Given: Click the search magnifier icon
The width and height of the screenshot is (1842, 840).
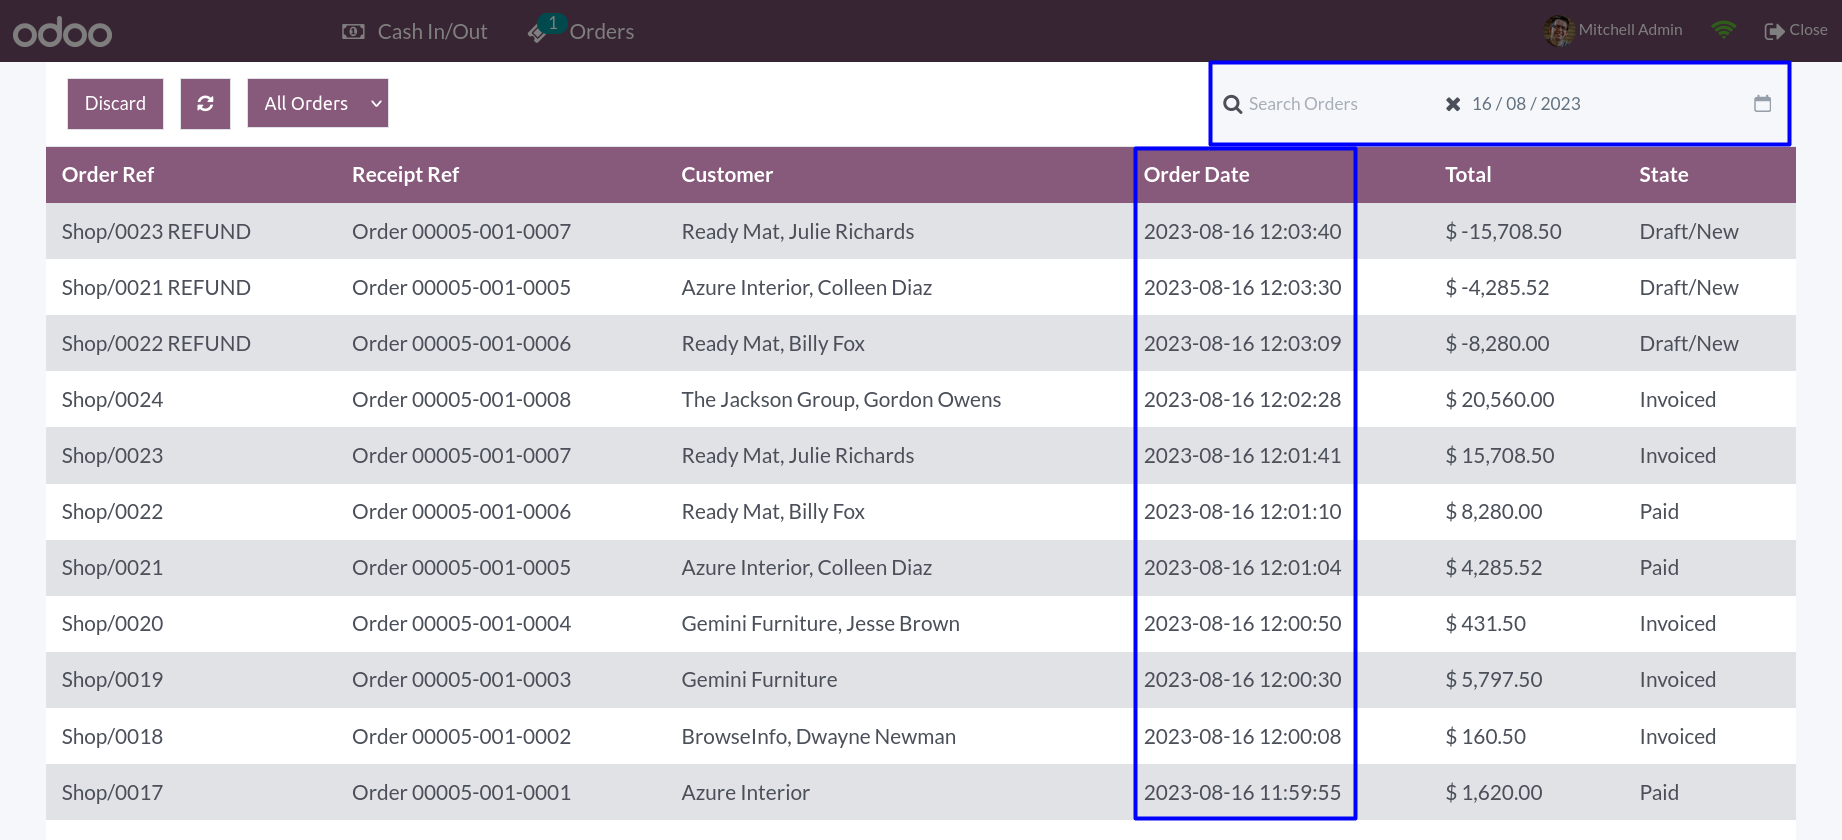Looking at the screenshot, I should click(1233, 104).
